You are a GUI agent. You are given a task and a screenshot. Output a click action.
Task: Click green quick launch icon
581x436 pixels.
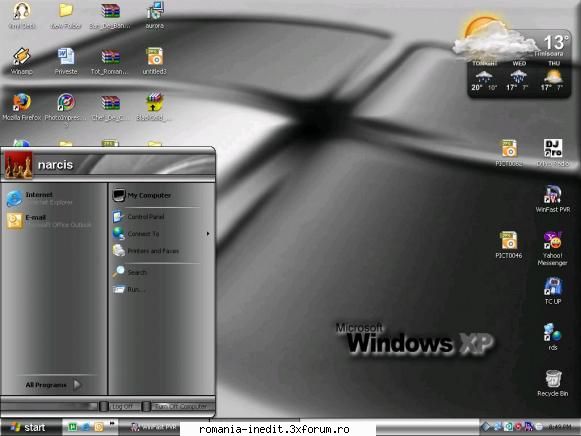[72, 427]
